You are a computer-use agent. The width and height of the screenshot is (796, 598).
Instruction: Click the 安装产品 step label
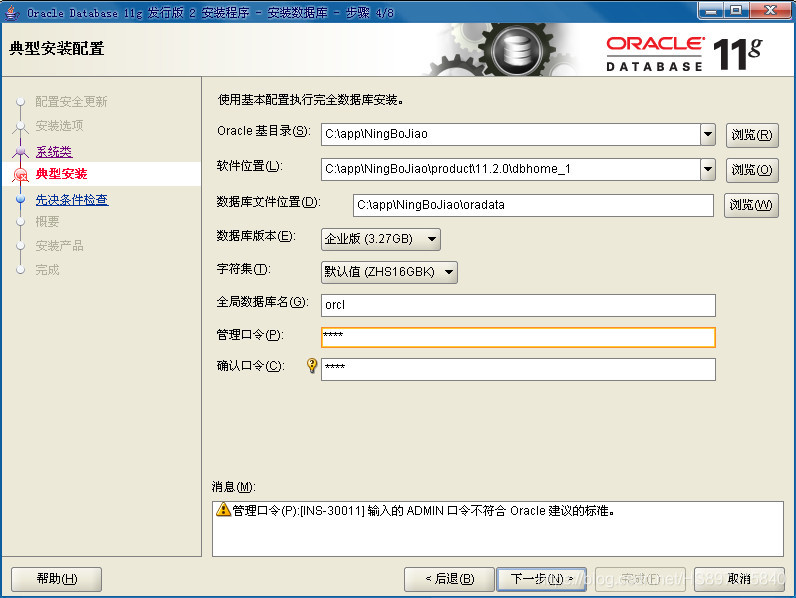pos(59,246)
